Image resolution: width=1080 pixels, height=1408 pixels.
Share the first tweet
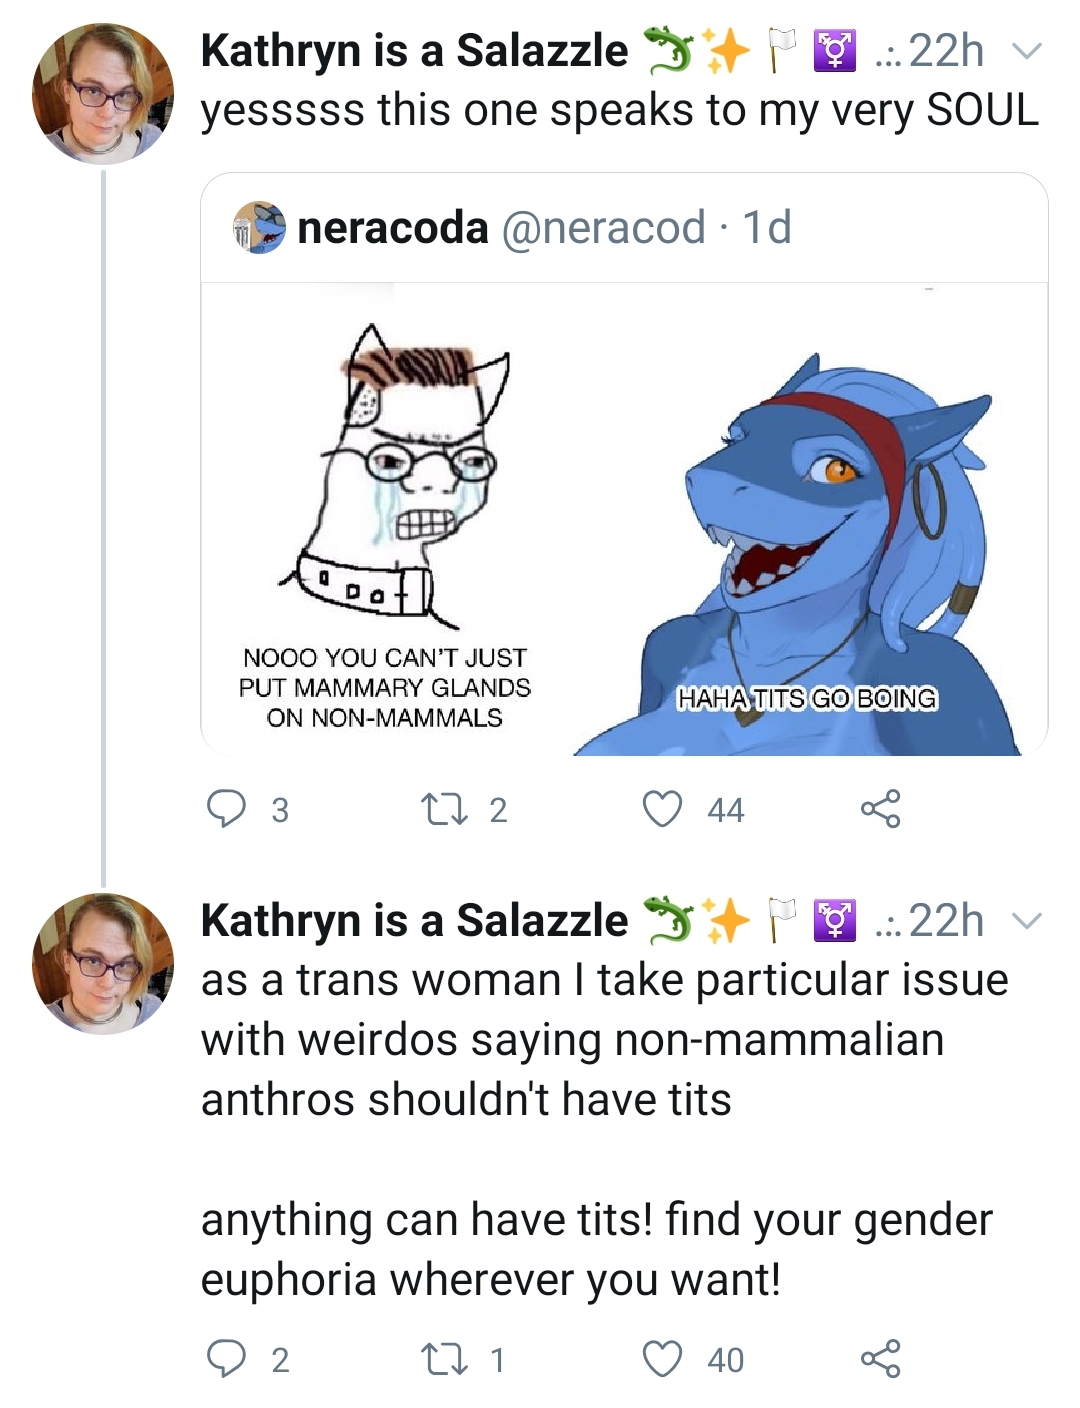[881, 809]
